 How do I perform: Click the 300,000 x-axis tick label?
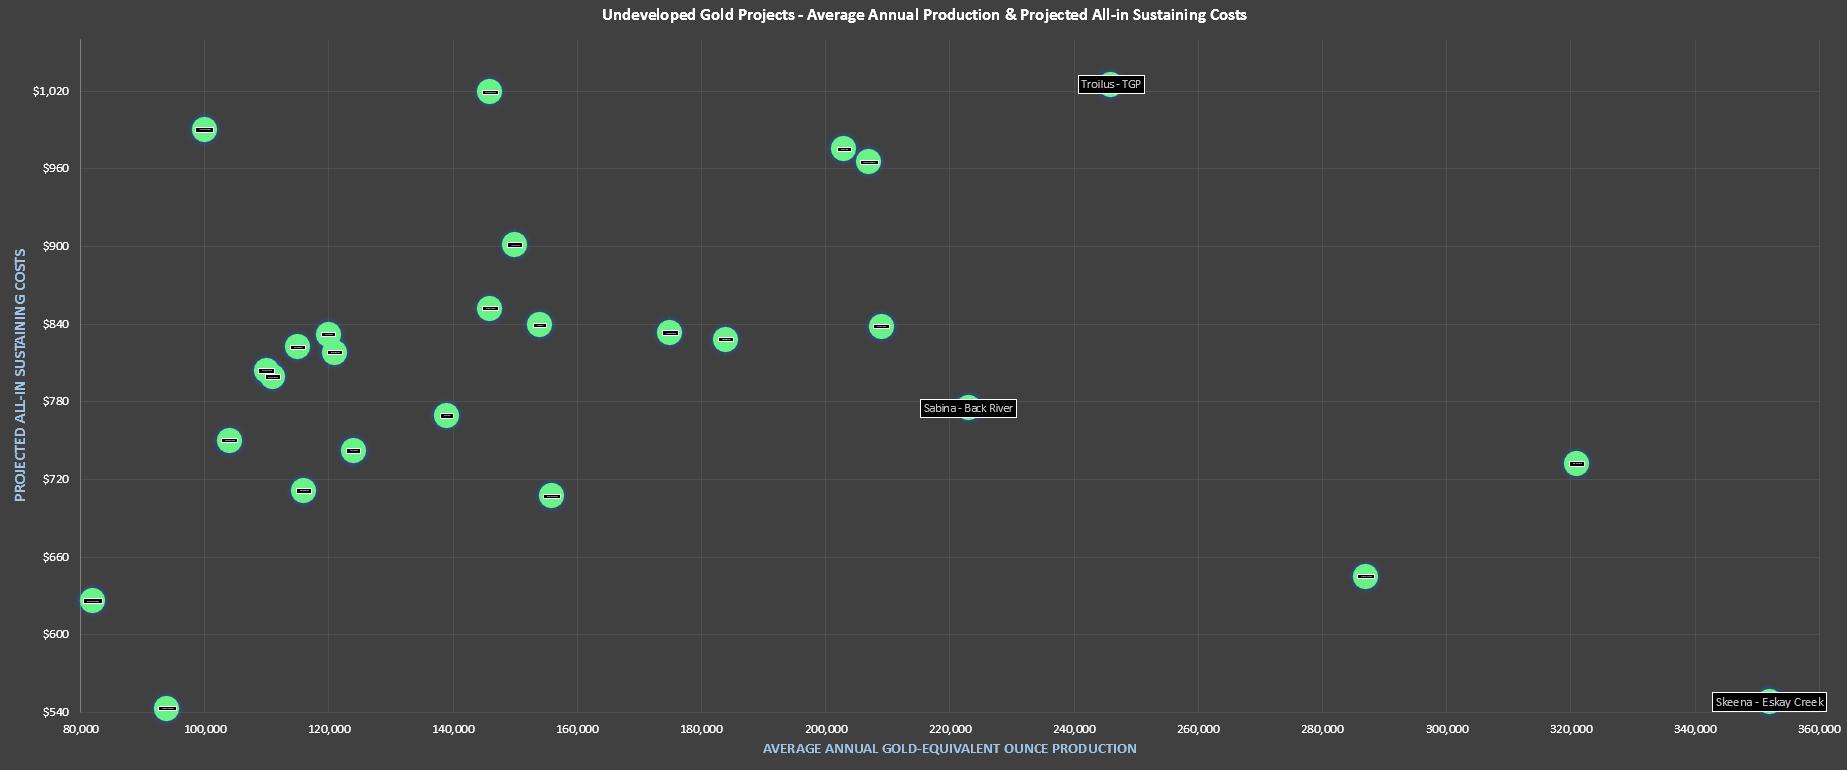(1447, 729)
